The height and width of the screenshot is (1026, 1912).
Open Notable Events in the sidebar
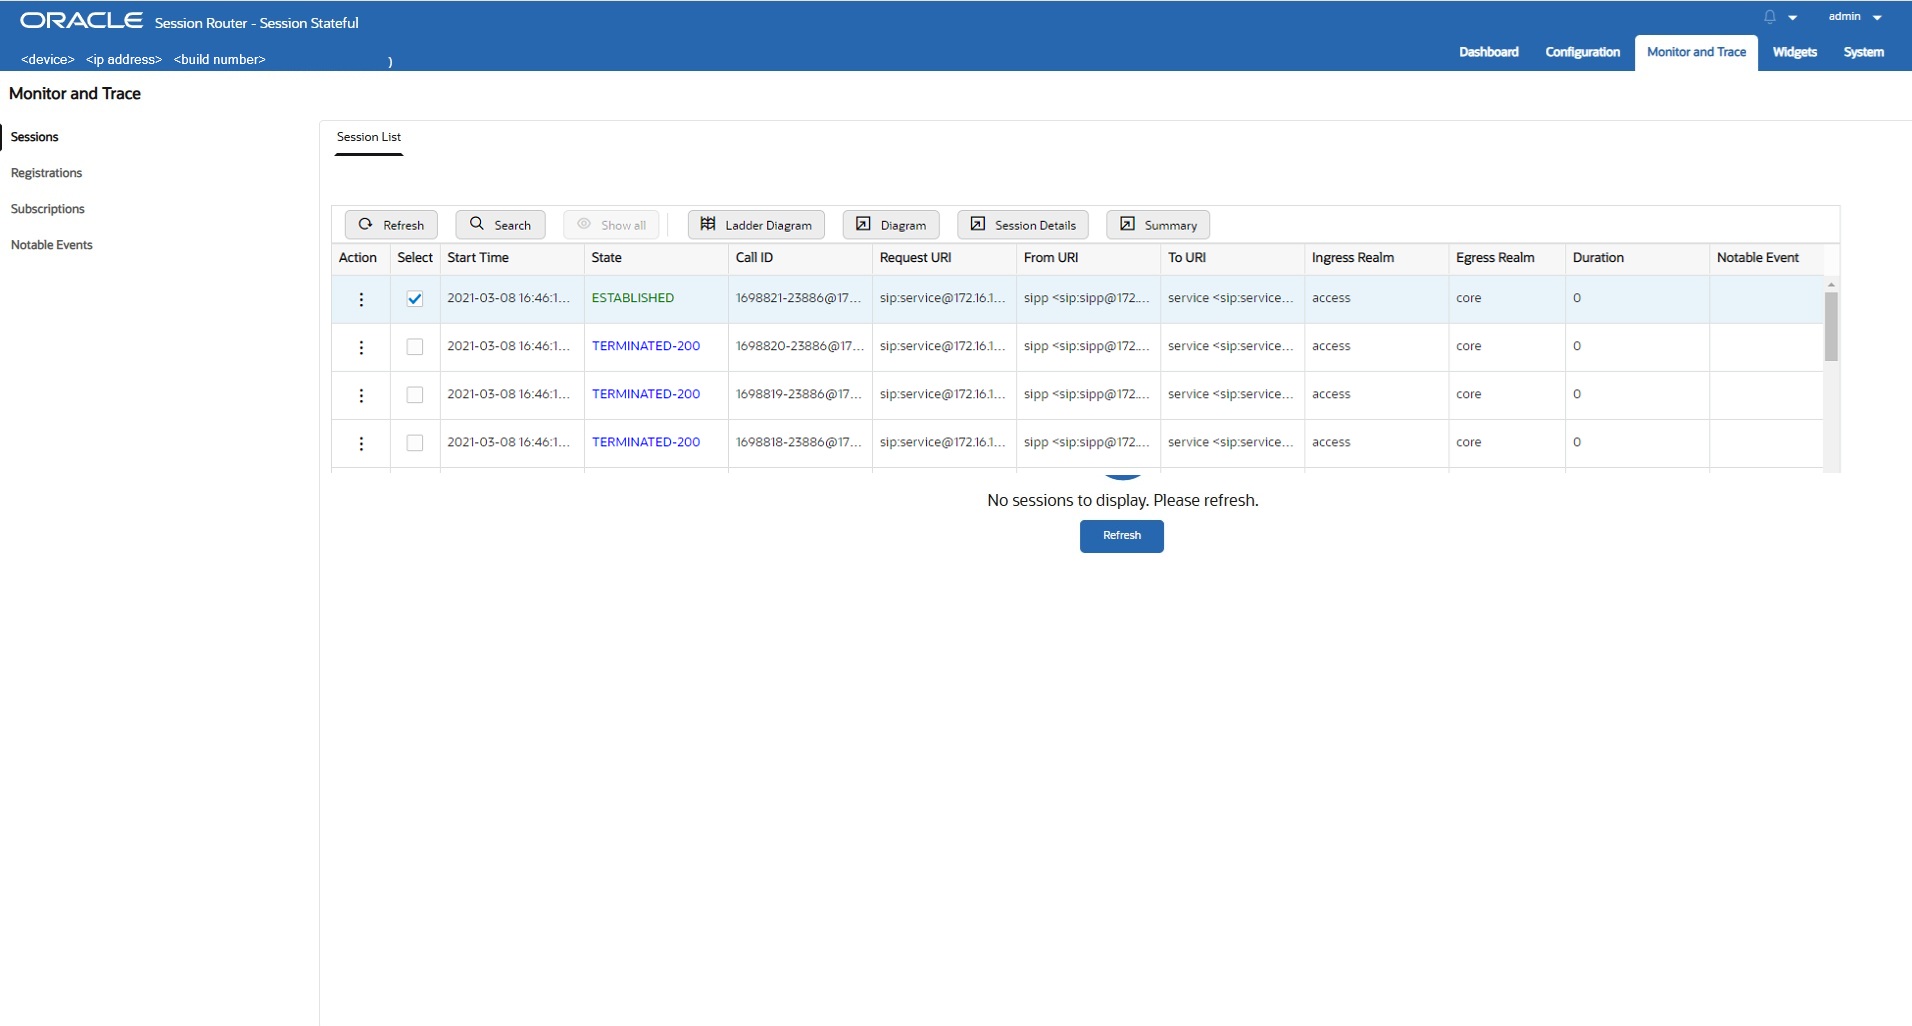52,245
